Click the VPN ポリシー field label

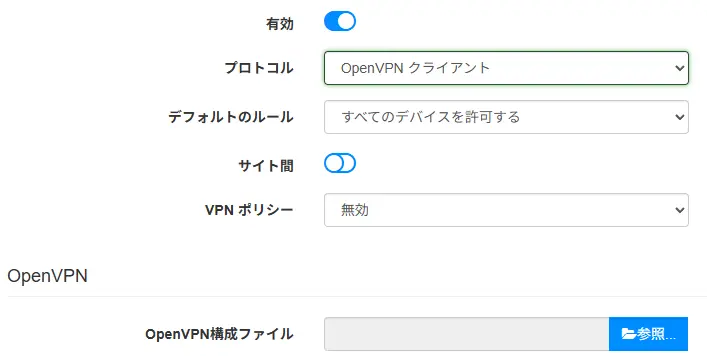pyautogui.click(x=249, y=210)
